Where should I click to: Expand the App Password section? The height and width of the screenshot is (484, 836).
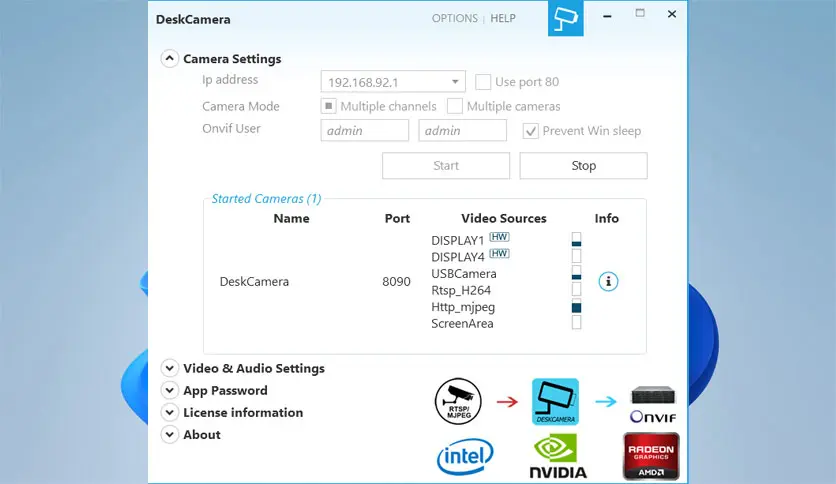click(170, 390)
